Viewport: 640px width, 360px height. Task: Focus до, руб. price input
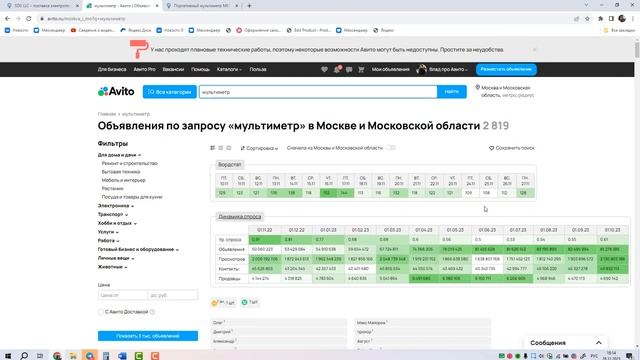coord(173,295)
